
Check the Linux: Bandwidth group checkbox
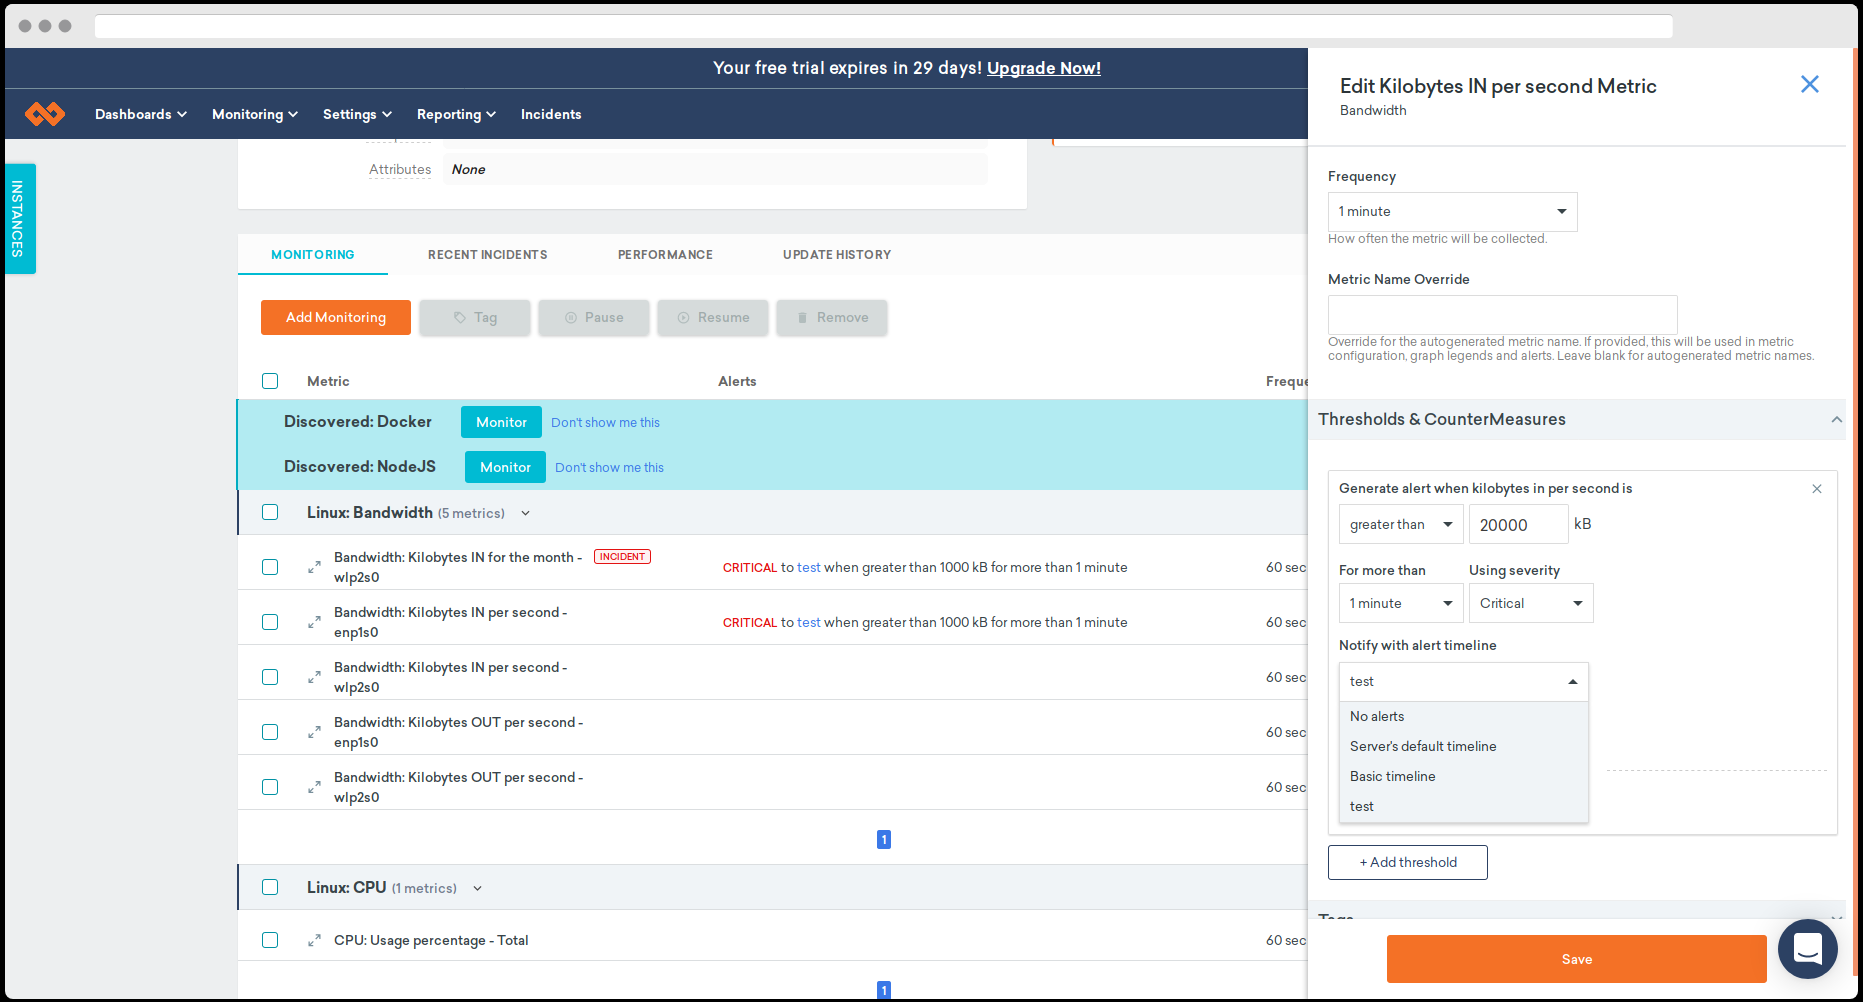tap(270, 512)
